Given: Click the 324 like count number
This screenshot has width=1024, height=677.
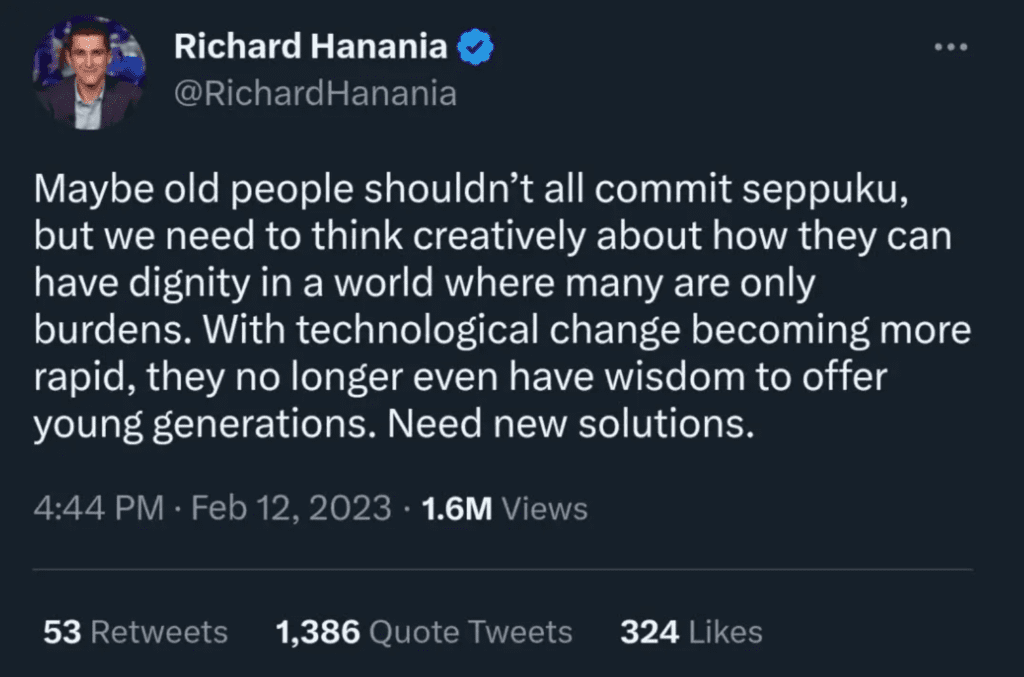Looking at the screenshot, I should pyautogui.click(x=648, y=632).
